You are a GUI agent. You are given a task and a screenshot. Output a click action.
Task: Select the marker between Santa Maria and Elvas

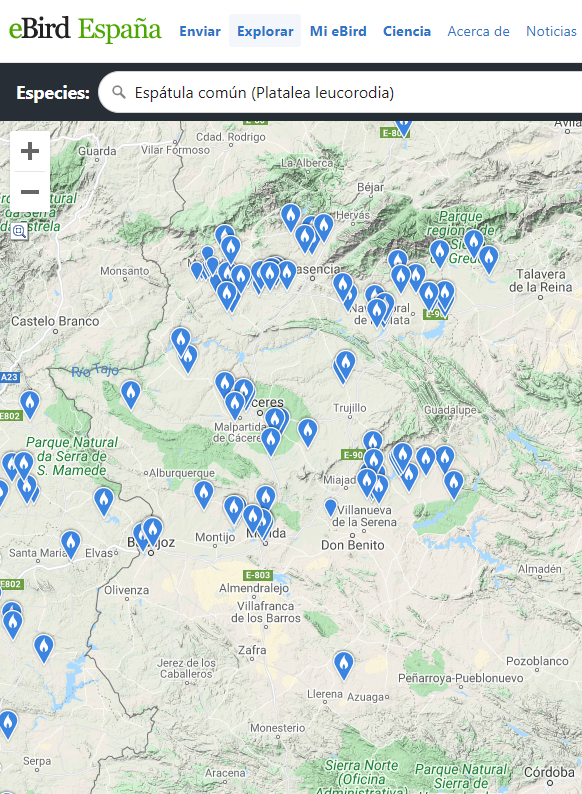[x=70, y=544]
